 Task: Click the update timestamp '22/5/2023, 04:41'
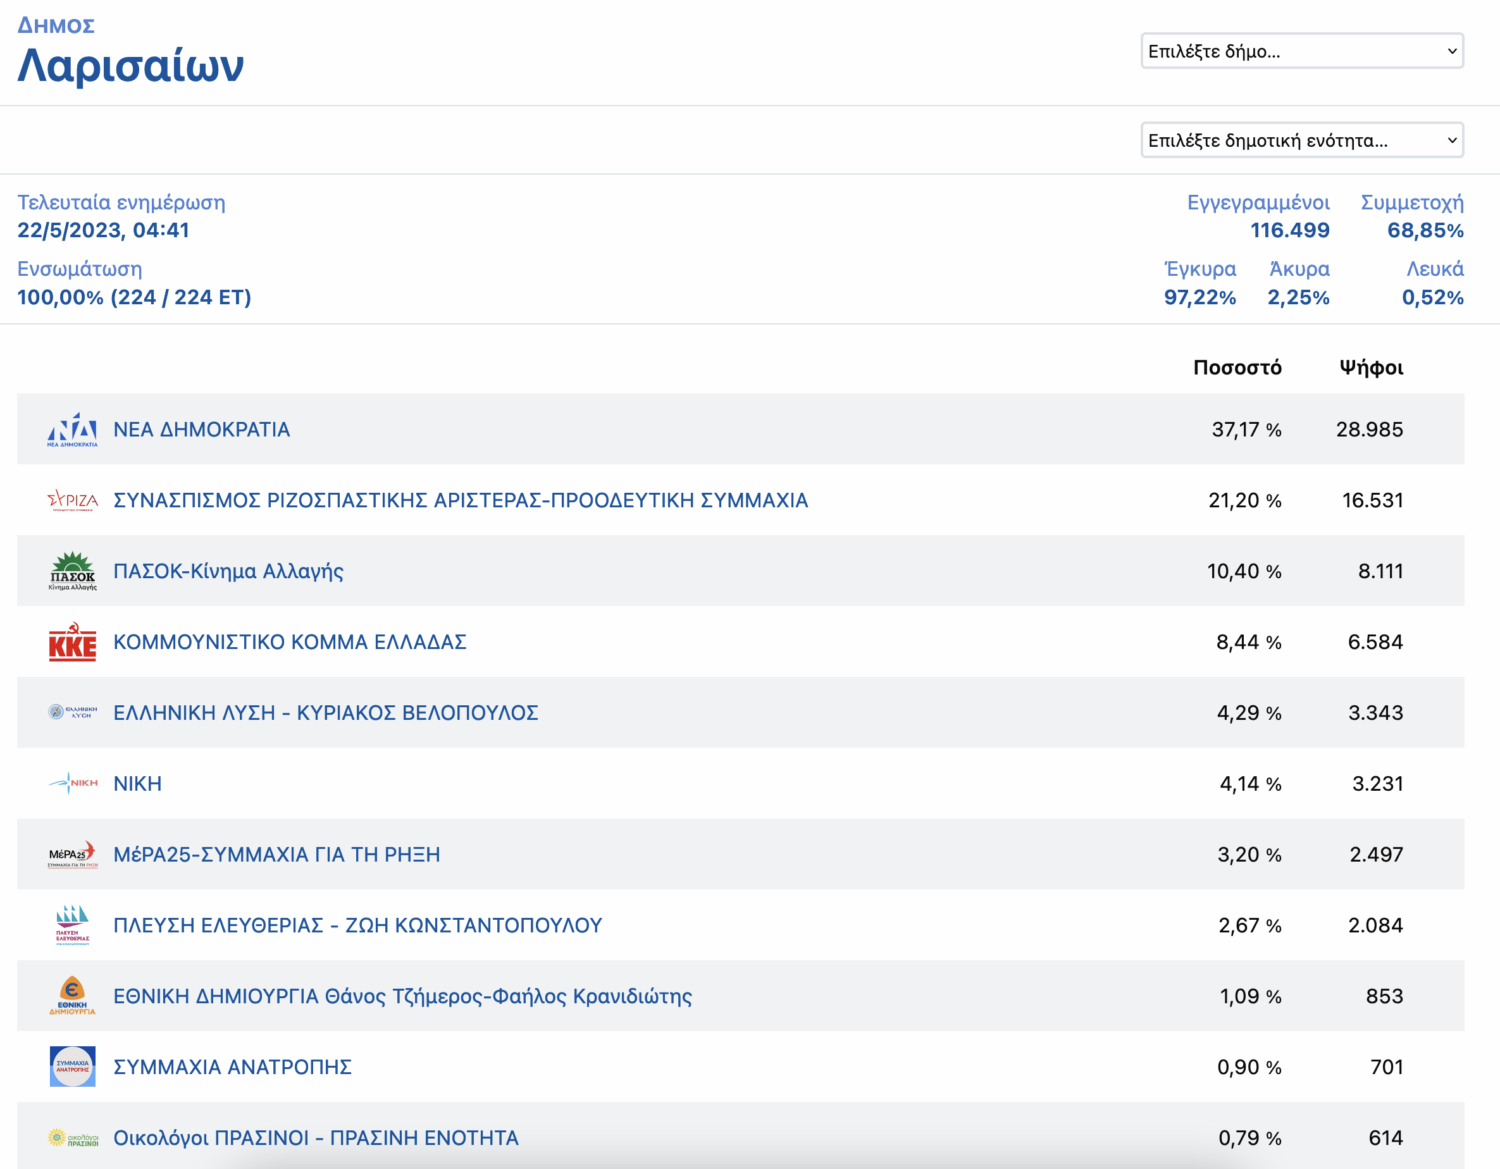103,230
